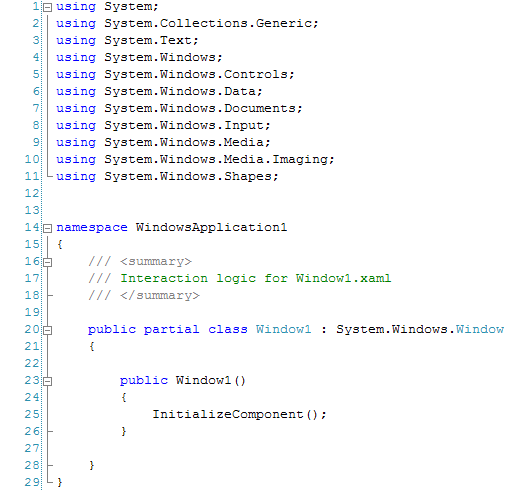
Task: Click System.Windows.Media.Imaging using line
Action: pos(195,159)
